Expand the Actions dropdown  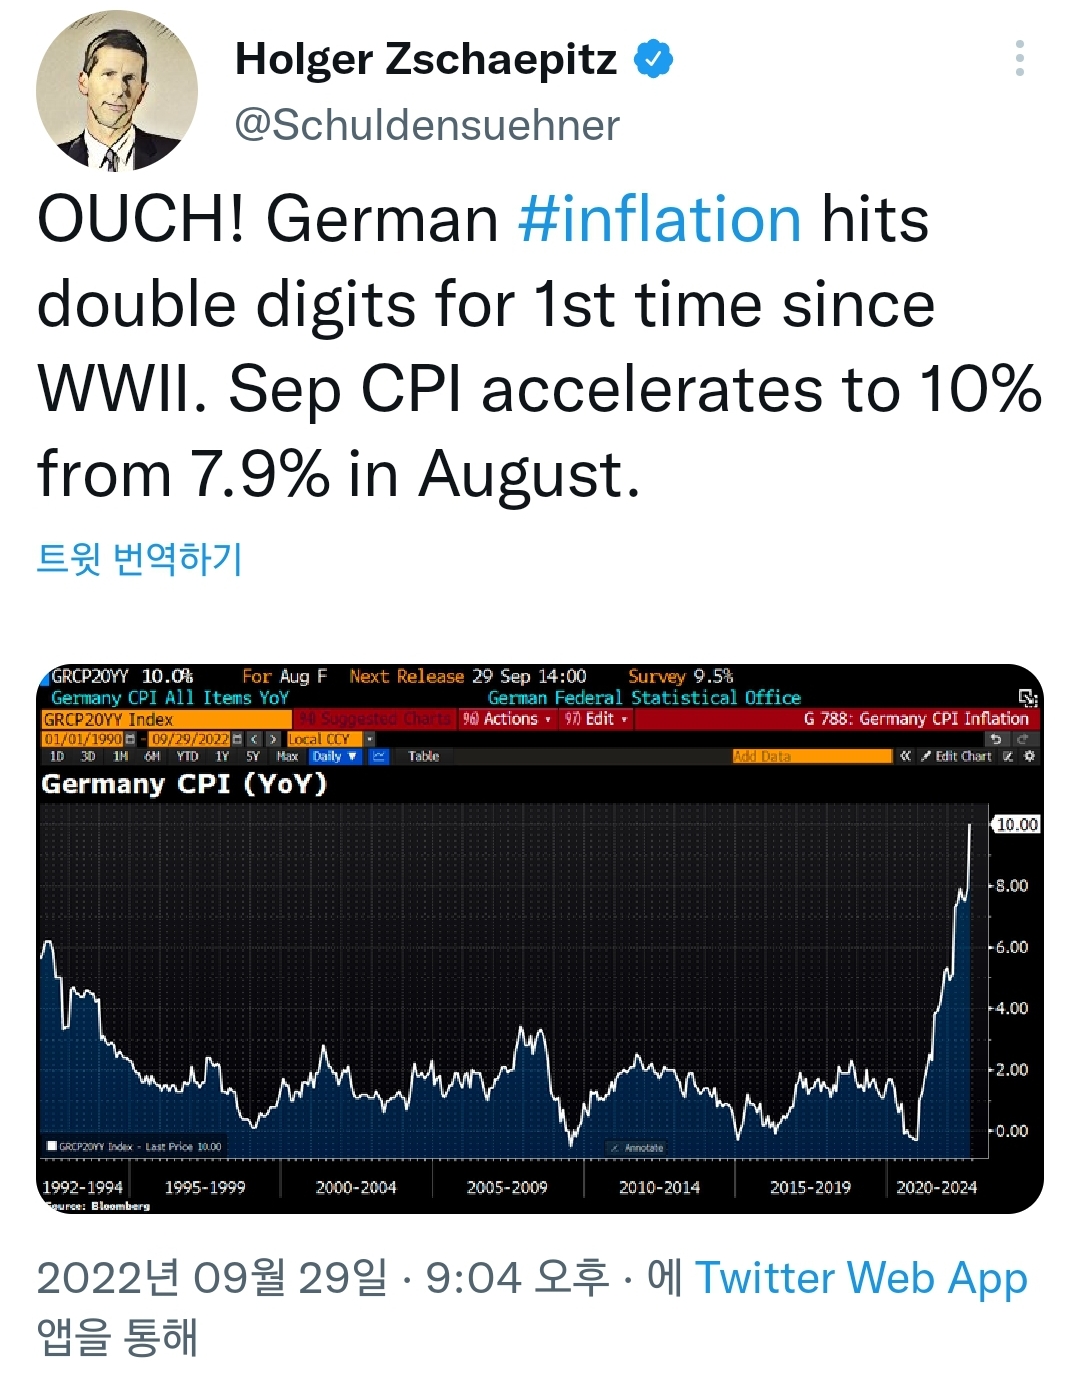(x=507, y=719)
